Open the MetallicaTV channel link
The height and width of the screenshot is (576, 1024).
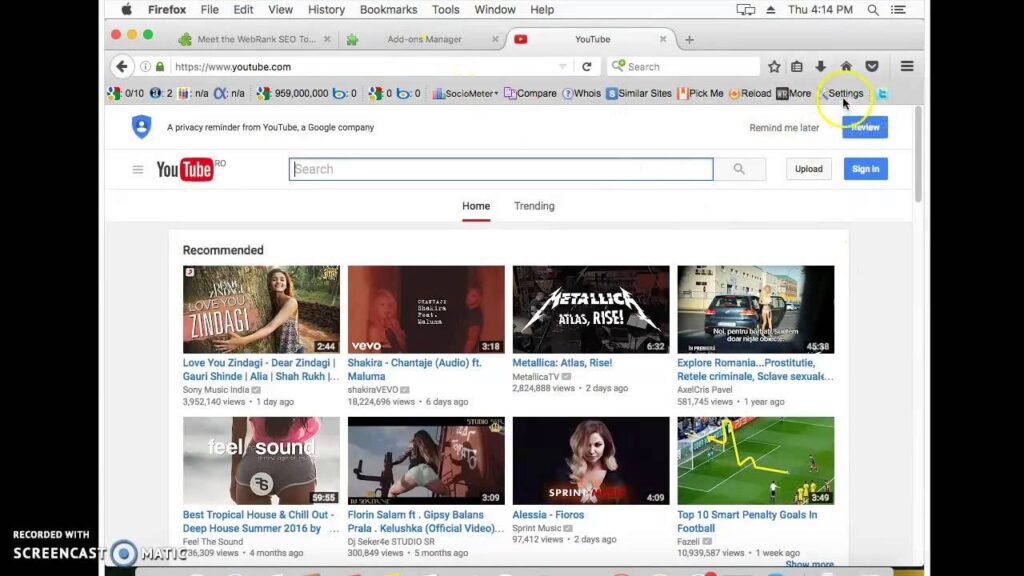536,377
